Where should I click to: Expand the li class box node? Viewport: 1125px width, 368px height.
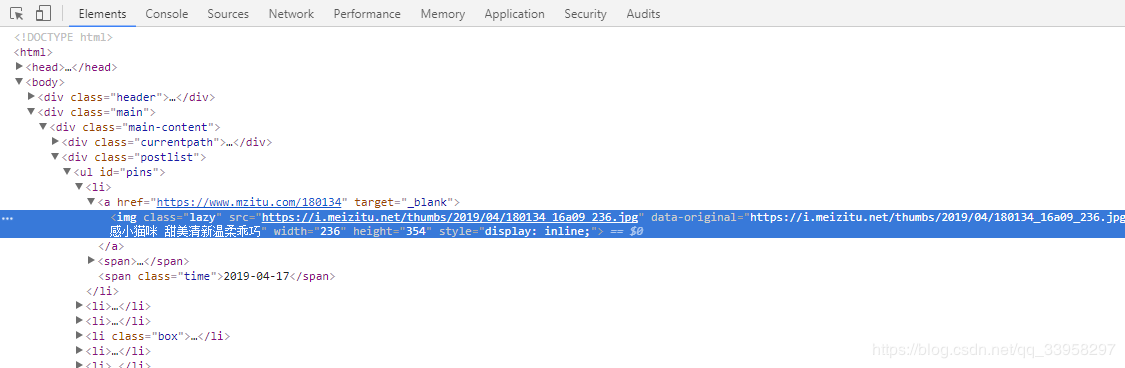pos(79,335)
